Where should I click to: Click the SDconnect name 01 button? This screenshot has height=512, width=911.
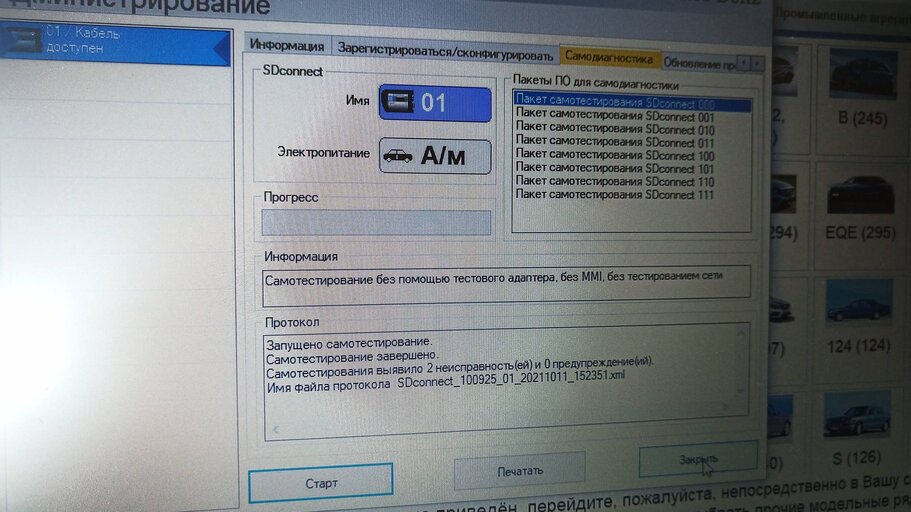pyautogui.click(x=435, y=103)
